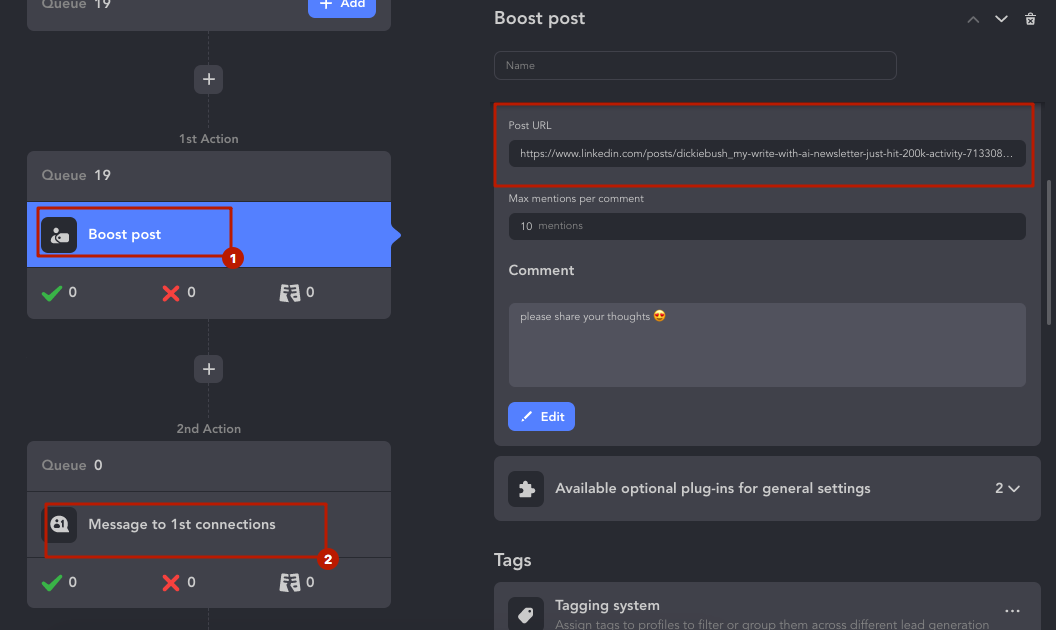Add step before 2nd Action with plus

(209, 369)
